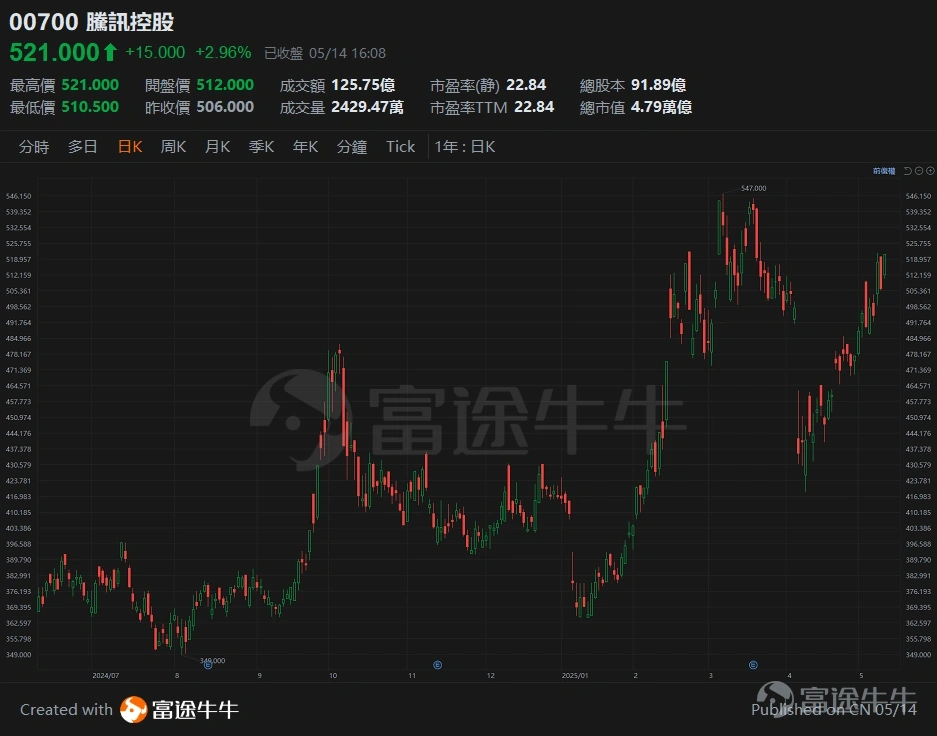
Task: Open the November earnings event marker E
Action: coord(437,665)
